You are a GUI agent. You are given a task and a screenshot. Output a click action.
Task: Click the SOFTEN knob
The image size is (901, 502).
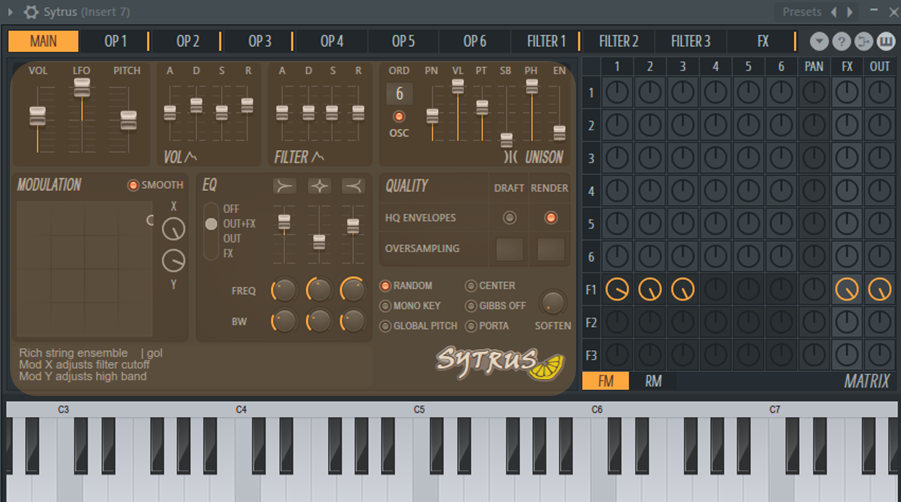[552, 302]
